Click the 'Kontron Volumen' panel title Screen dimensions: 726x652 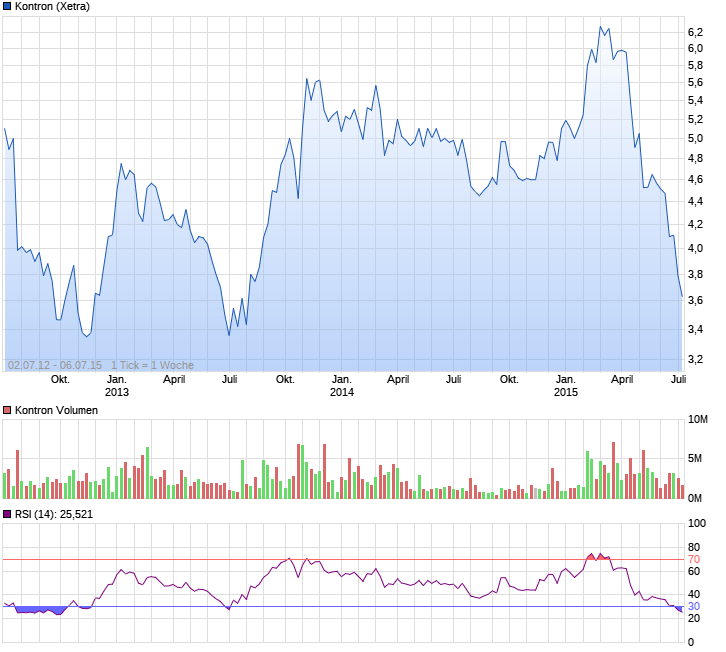[56, 410]
